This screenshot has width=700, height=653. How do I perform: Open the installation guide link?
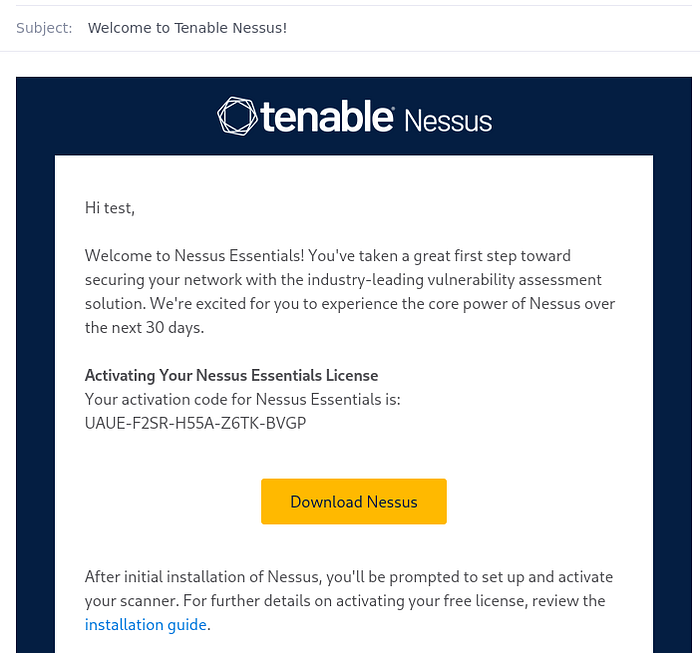click(146, 624)
